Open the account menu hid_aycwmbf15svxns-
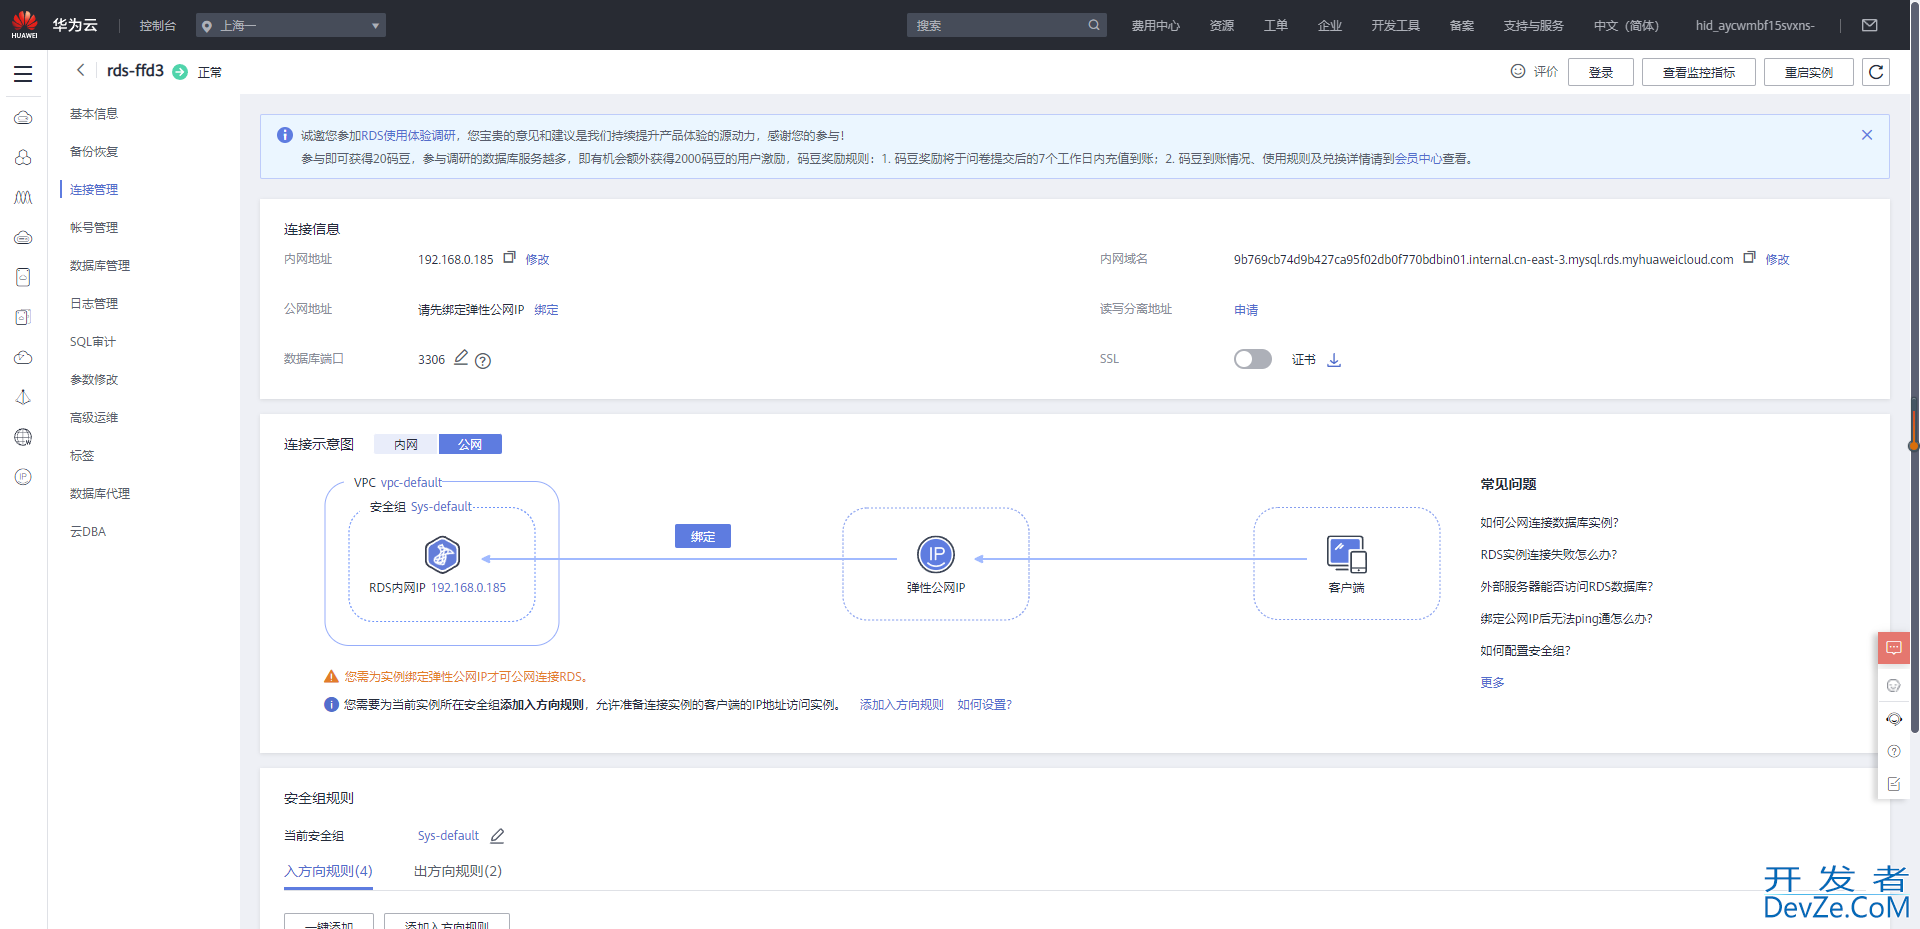Viewport: 1920px width, 929px height. pos(1755,26)
